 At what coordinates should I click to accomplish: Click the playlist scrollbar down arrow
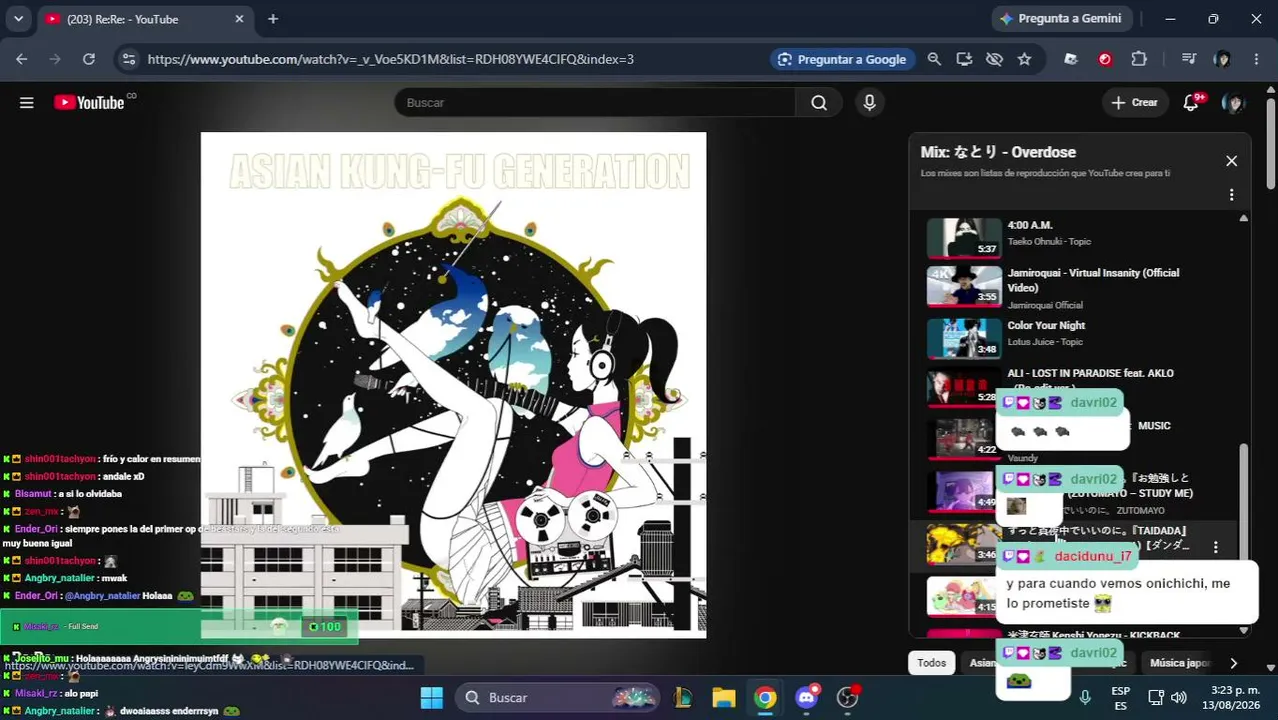click(x=1243, y=630)
